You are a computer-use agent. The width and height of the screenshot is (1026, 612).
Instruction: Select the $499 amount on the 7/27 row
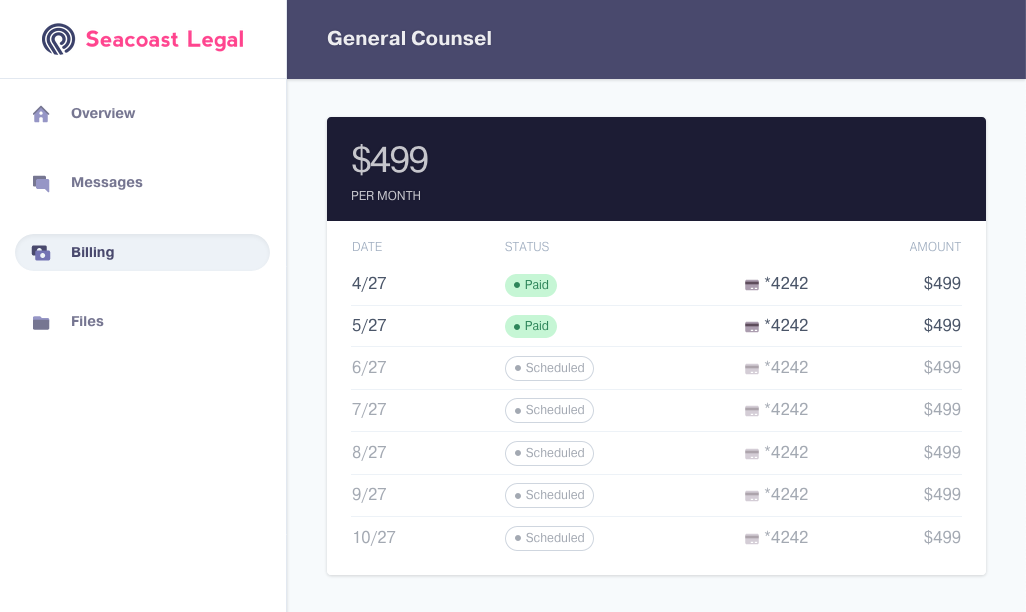[x=941, y=410]
